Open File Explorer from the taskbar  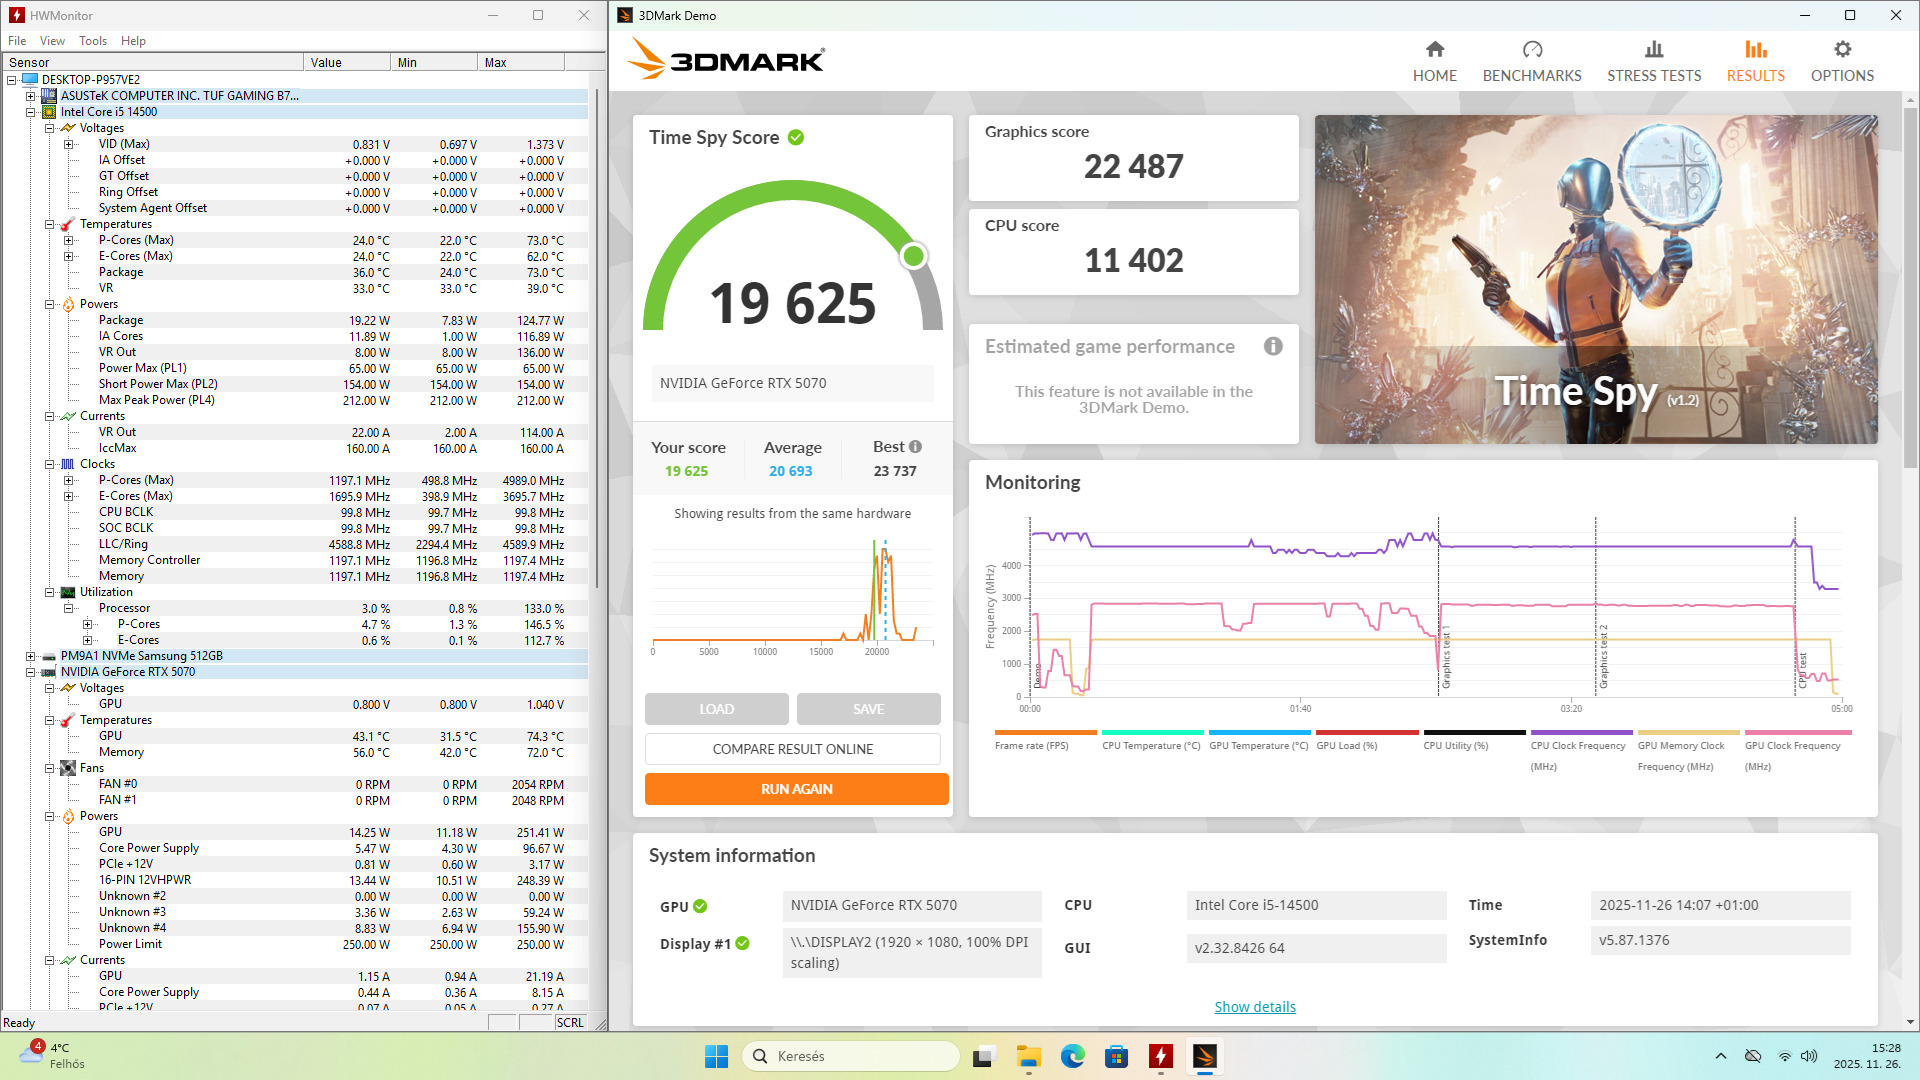1028,1056
